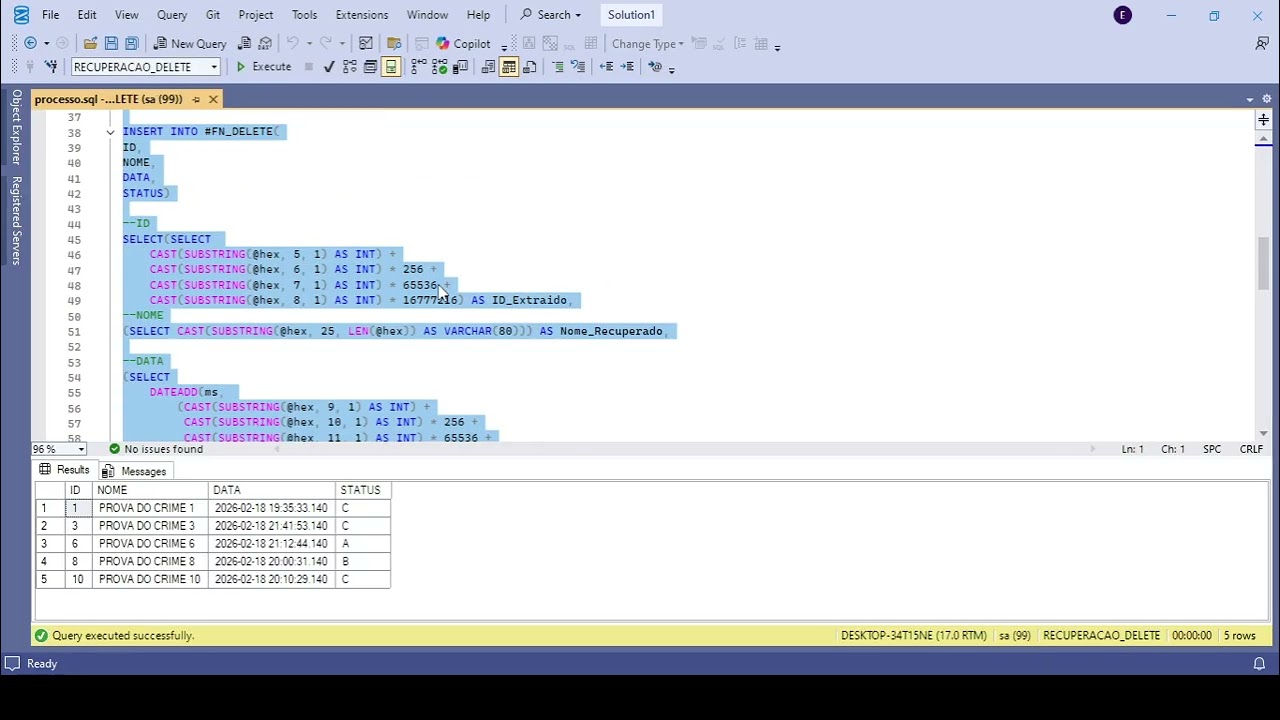The width and height of the screenshot is (1280, 720).
Task: Toggle Include Actual Execution Plan icon
Action: [419, 67]
